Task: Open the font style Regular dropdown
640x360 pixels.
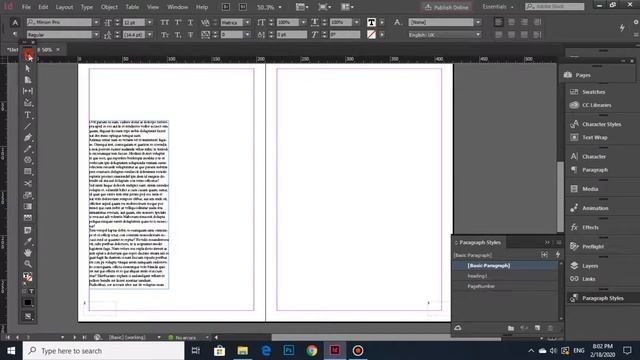Action: pos(96,35)
